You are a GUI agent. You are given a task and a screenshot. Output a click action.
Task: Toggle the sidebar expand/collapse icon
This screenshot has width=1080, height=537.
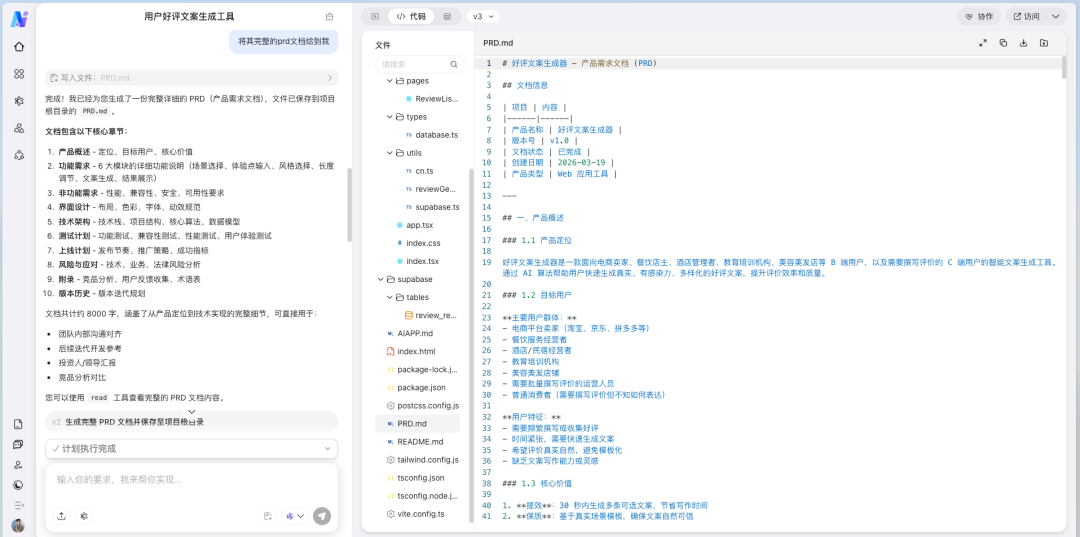(18, 505)
